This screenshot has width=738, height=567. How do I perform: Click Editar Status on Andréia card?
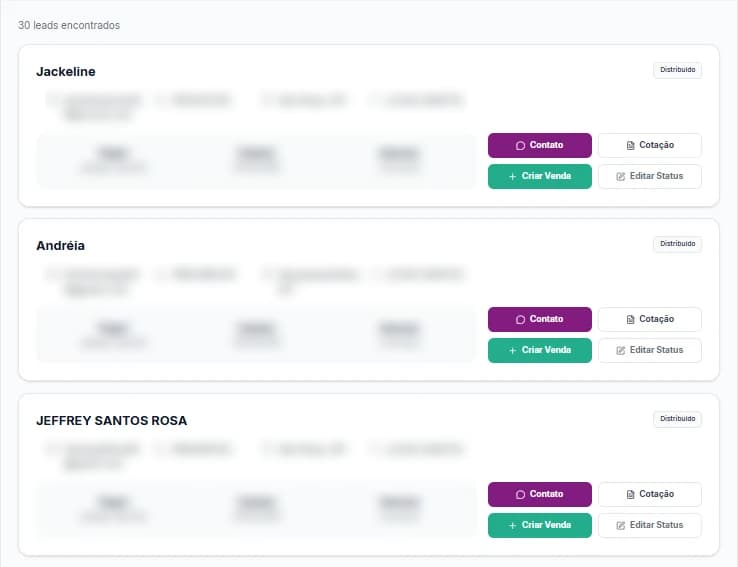click(650, 350)
